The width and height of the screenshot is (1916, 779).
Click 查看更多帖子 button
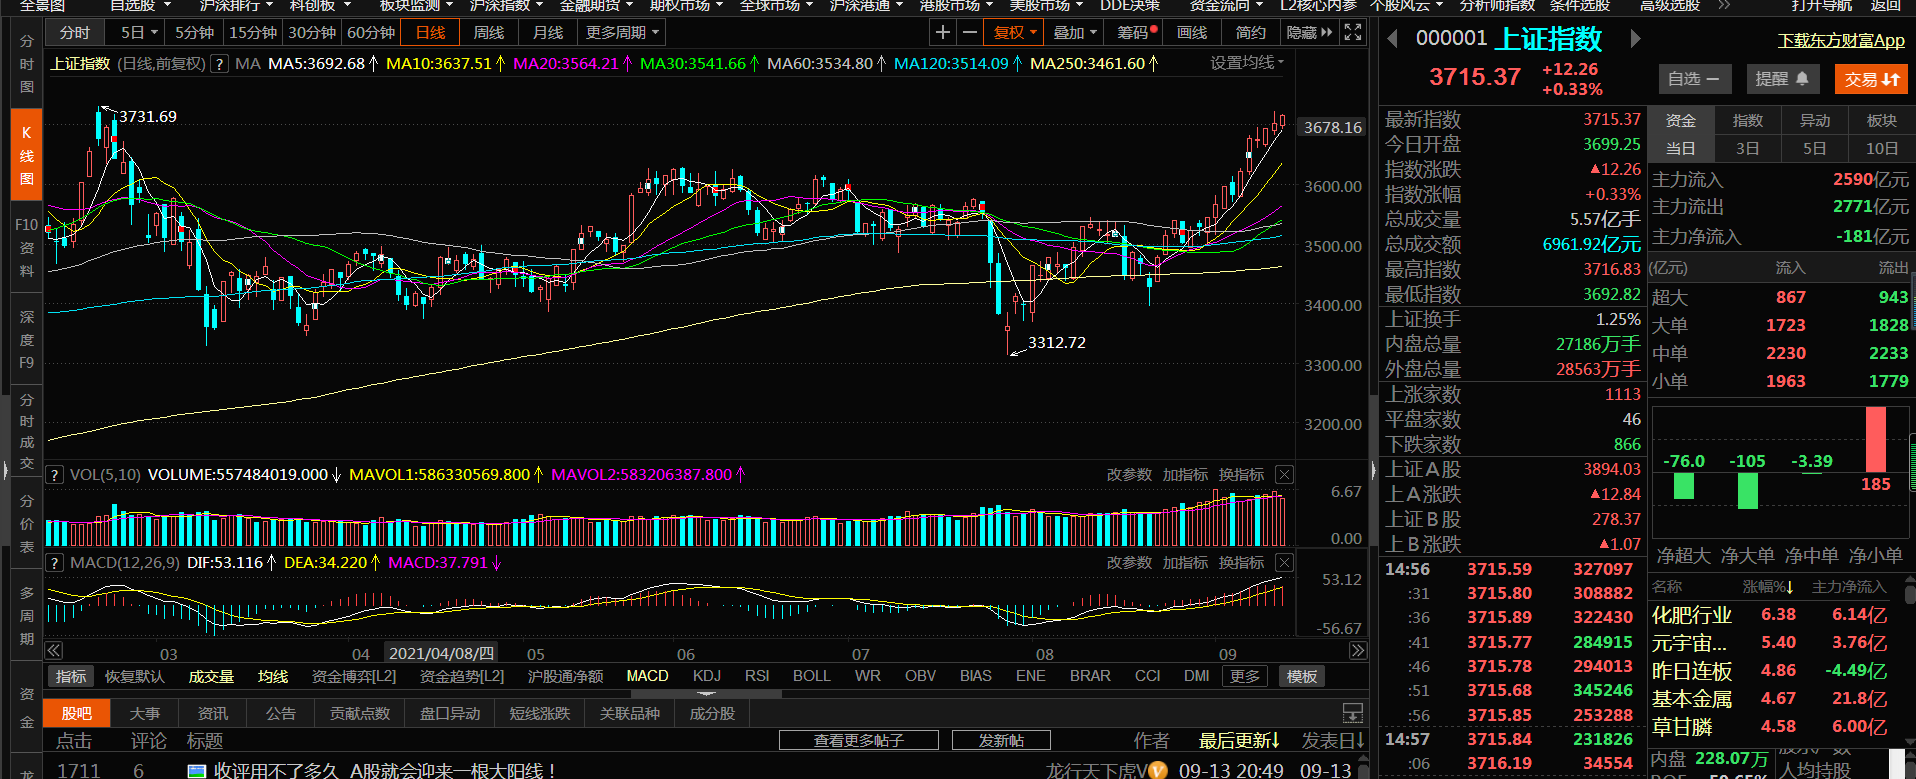click(x=859, y=741)
